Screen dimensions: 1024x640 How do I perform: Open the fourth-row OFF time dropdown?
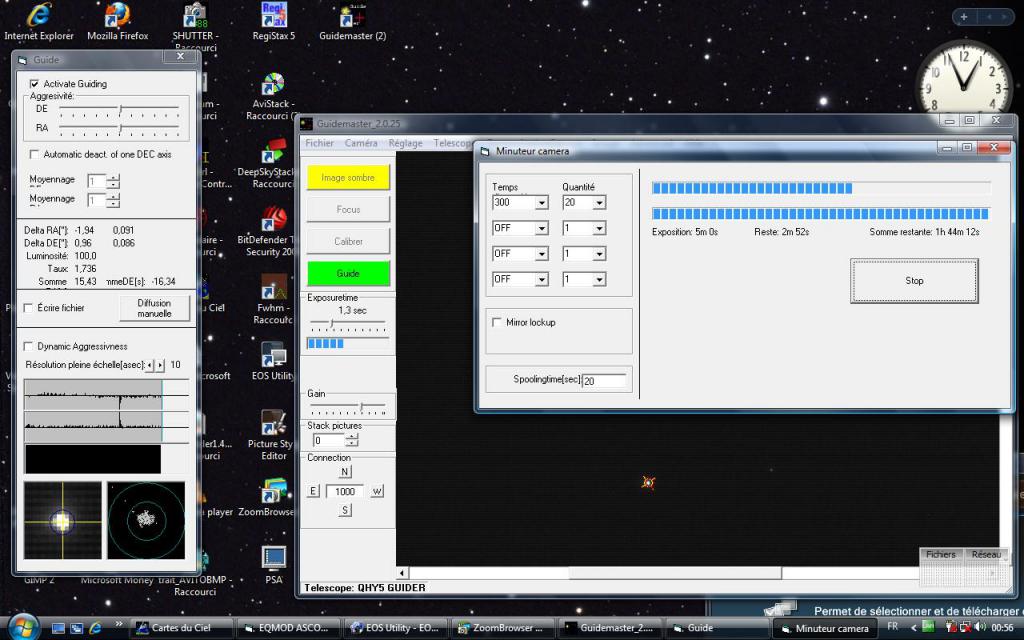pyautogui.click(x=541, y=279)
